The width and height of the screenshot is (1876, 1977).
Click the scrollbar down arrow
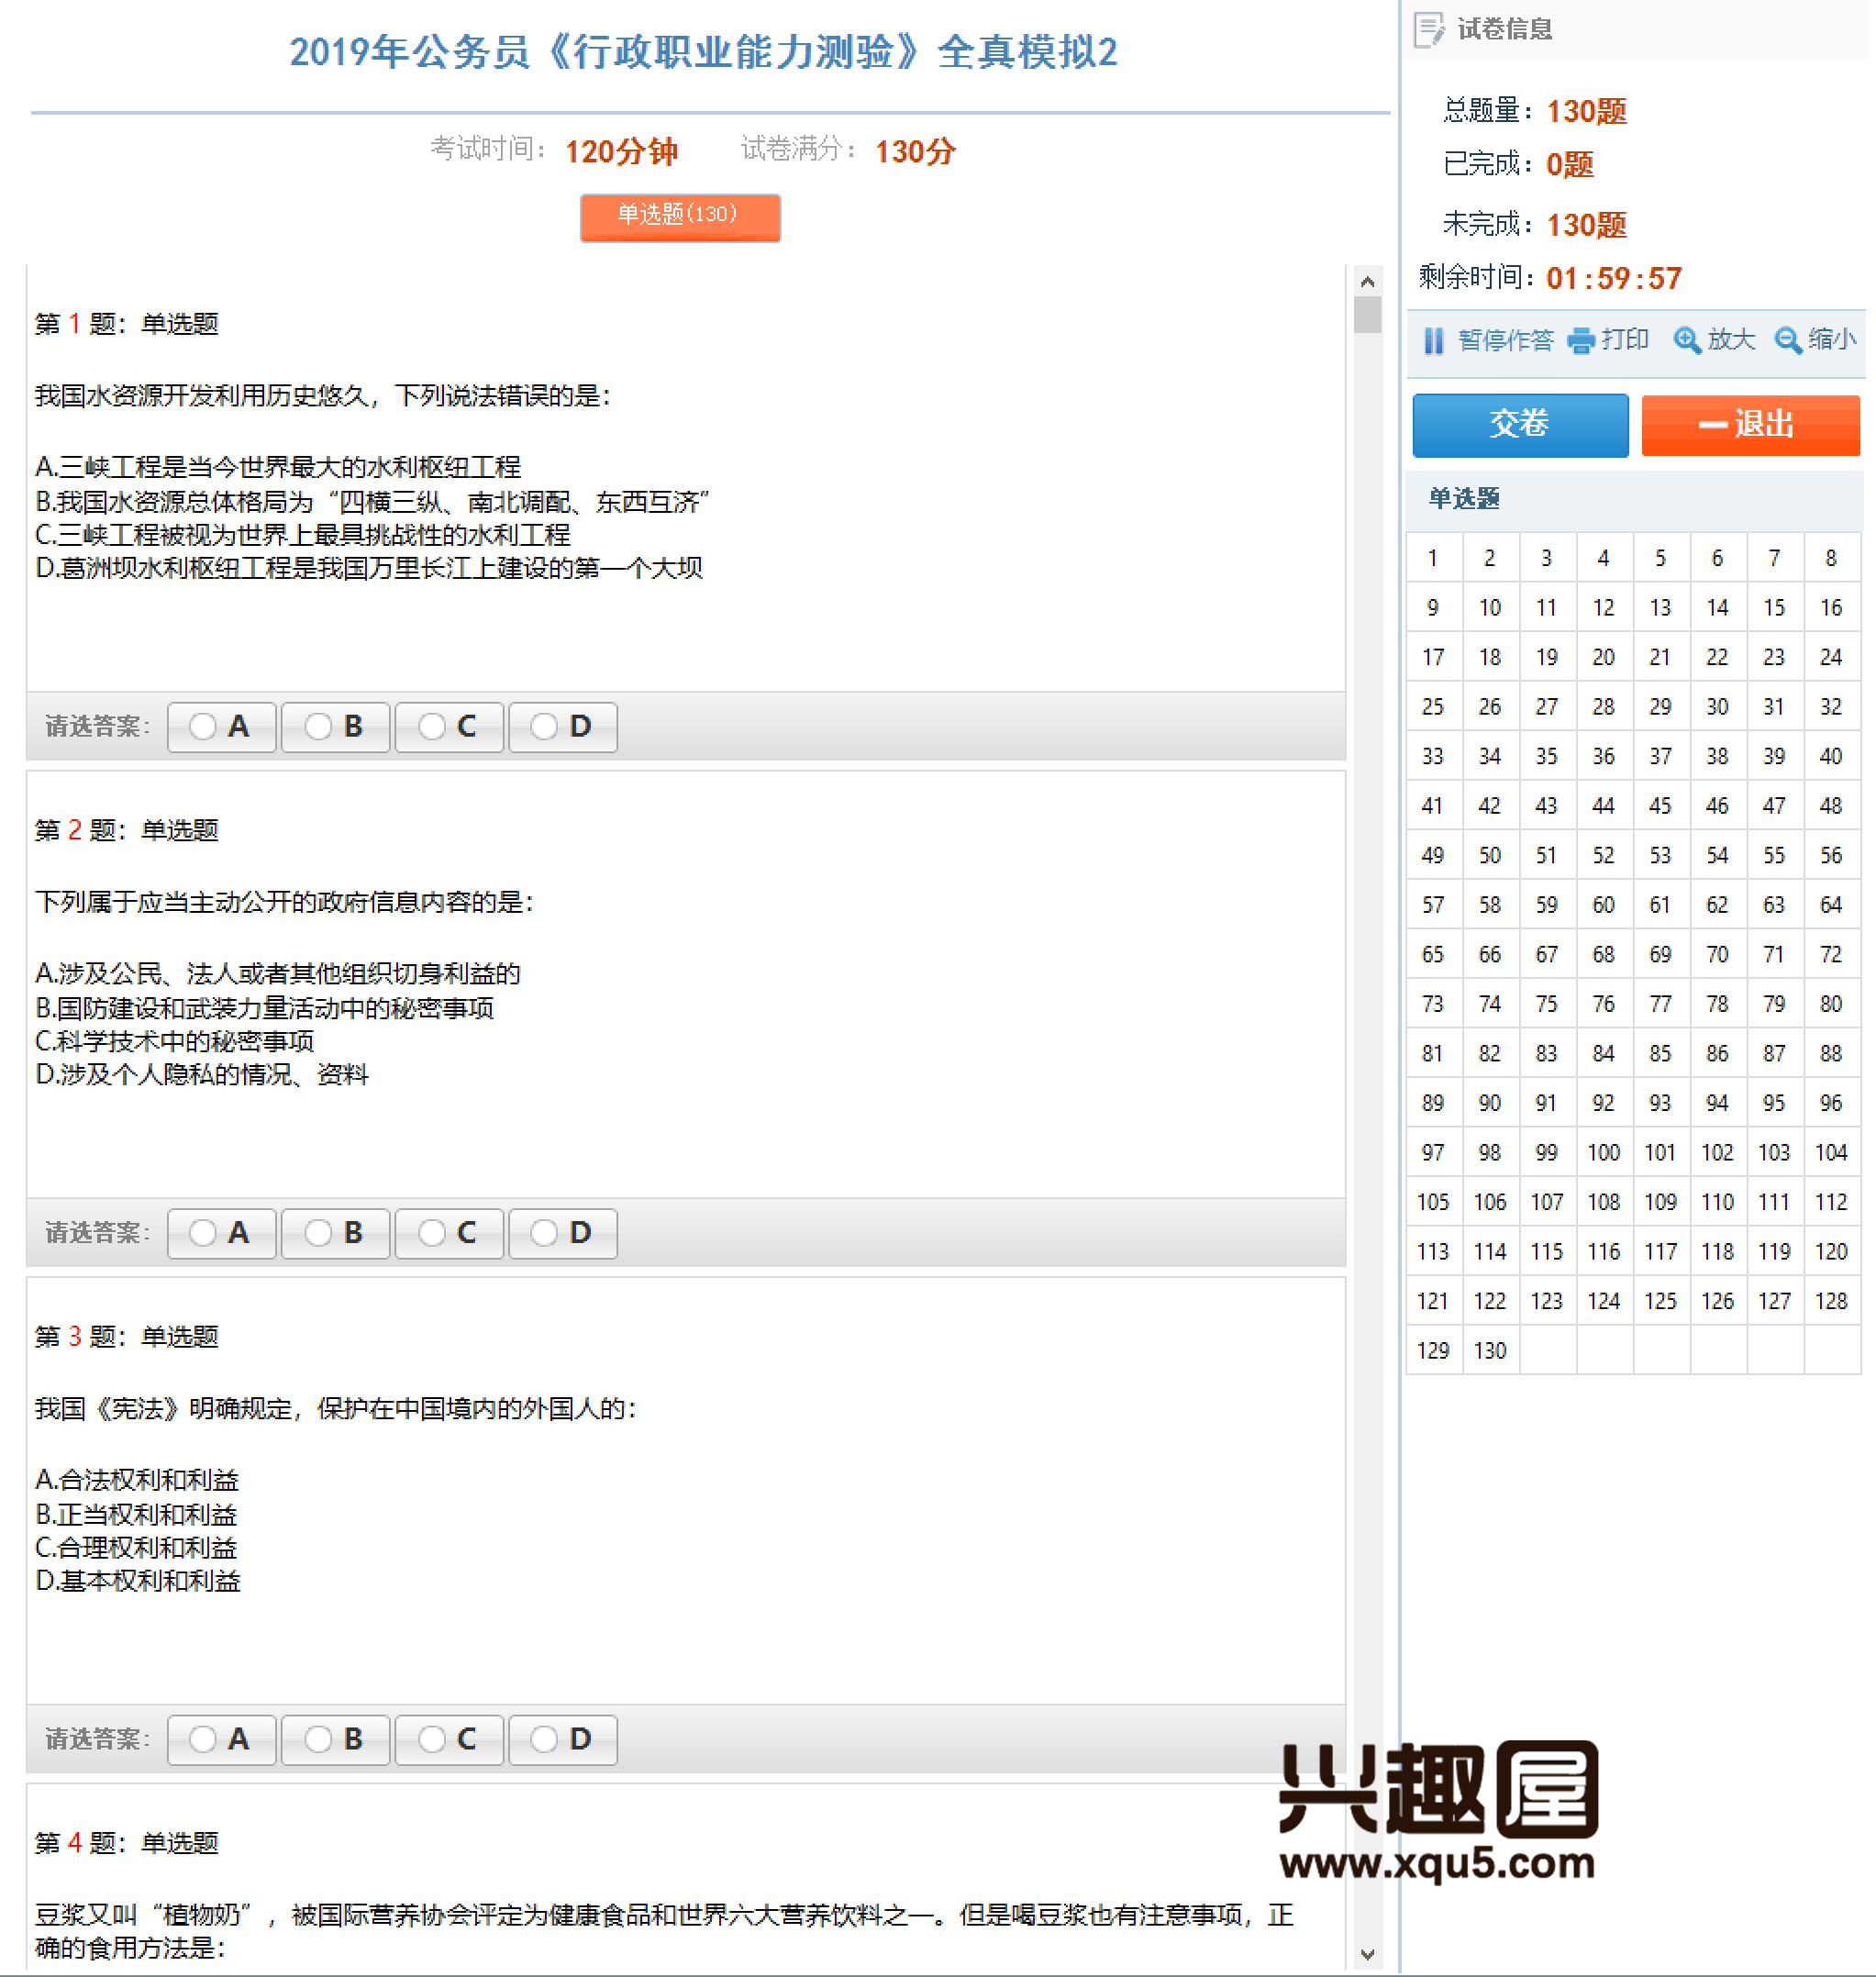(1368, 1954)
